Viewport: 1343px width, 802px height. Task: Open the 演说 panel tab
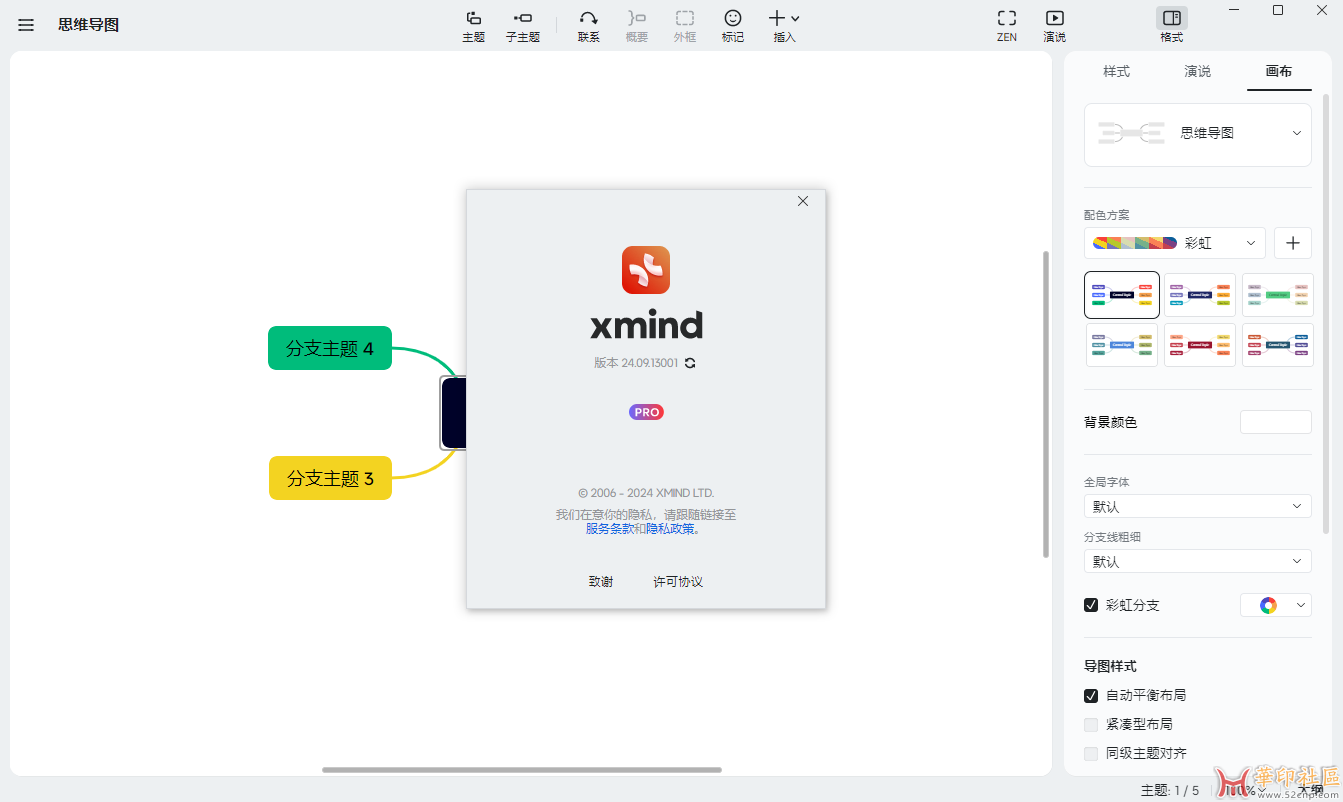[1197, 71]
